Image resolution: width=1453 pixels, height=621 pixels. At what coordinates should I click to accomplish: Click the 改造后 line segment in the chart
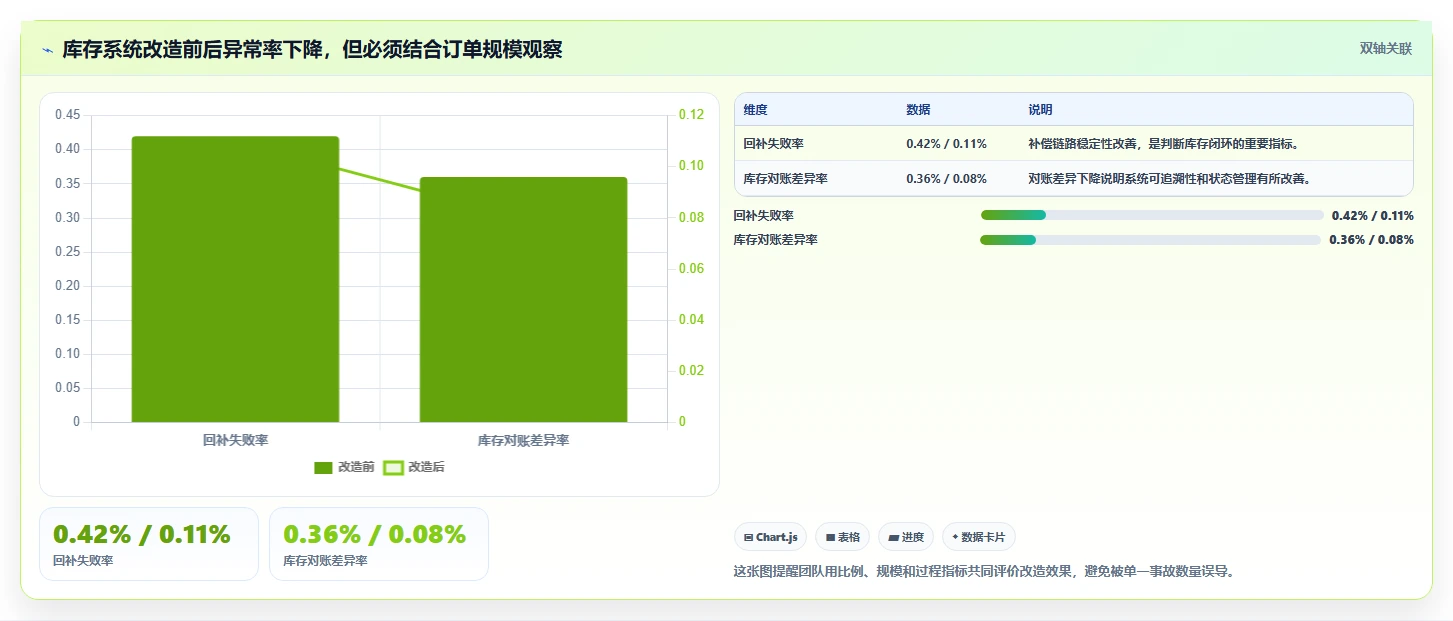tap(380, 179)
